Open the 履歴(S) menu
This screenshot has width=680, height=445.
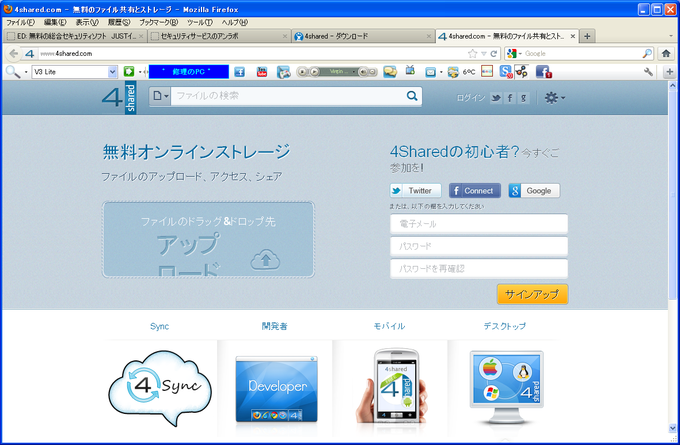pyautogui.click(x=119, y=22)
